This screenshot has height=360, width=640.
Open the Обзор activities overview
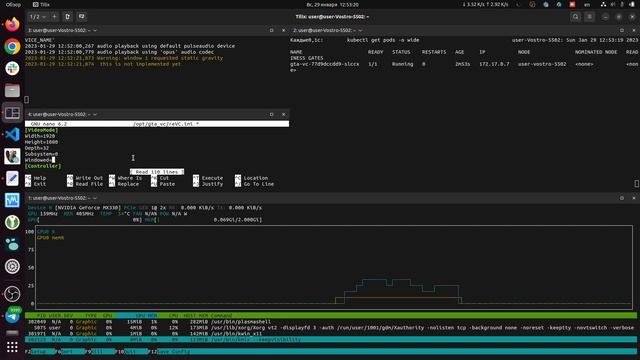[x=13, y=4]
